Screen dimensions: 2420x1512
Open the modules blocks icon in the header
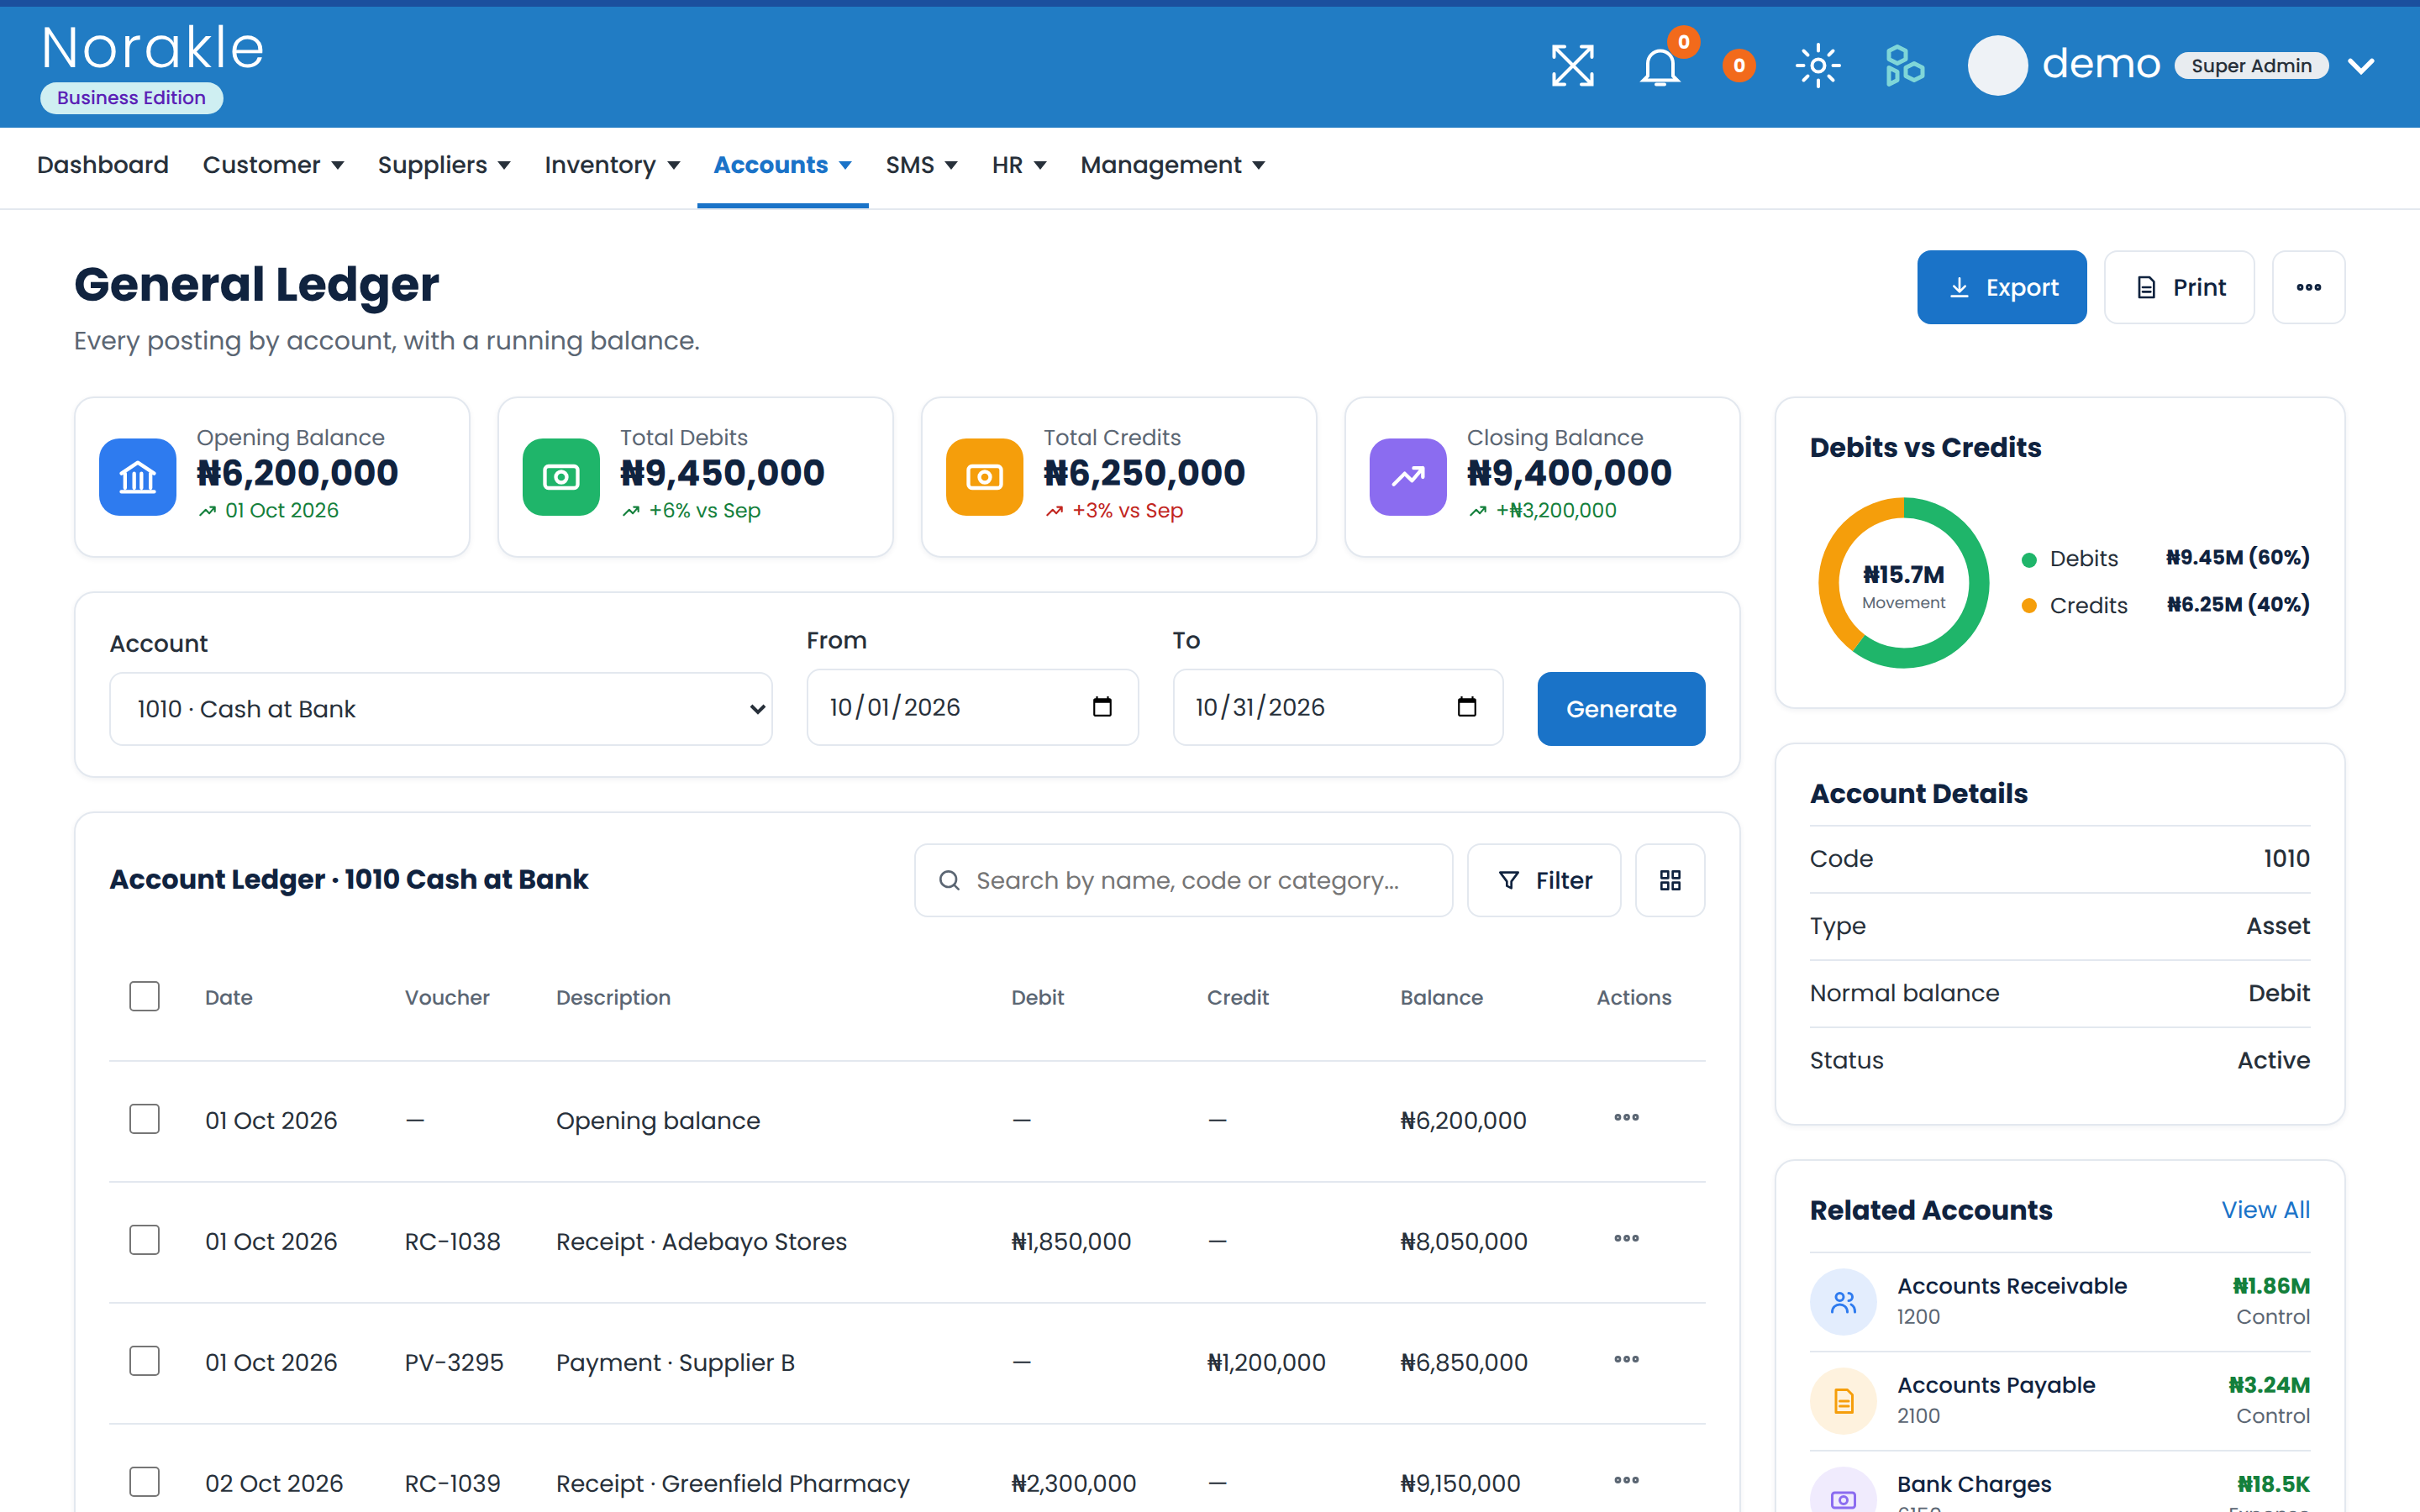point(1904,66)
